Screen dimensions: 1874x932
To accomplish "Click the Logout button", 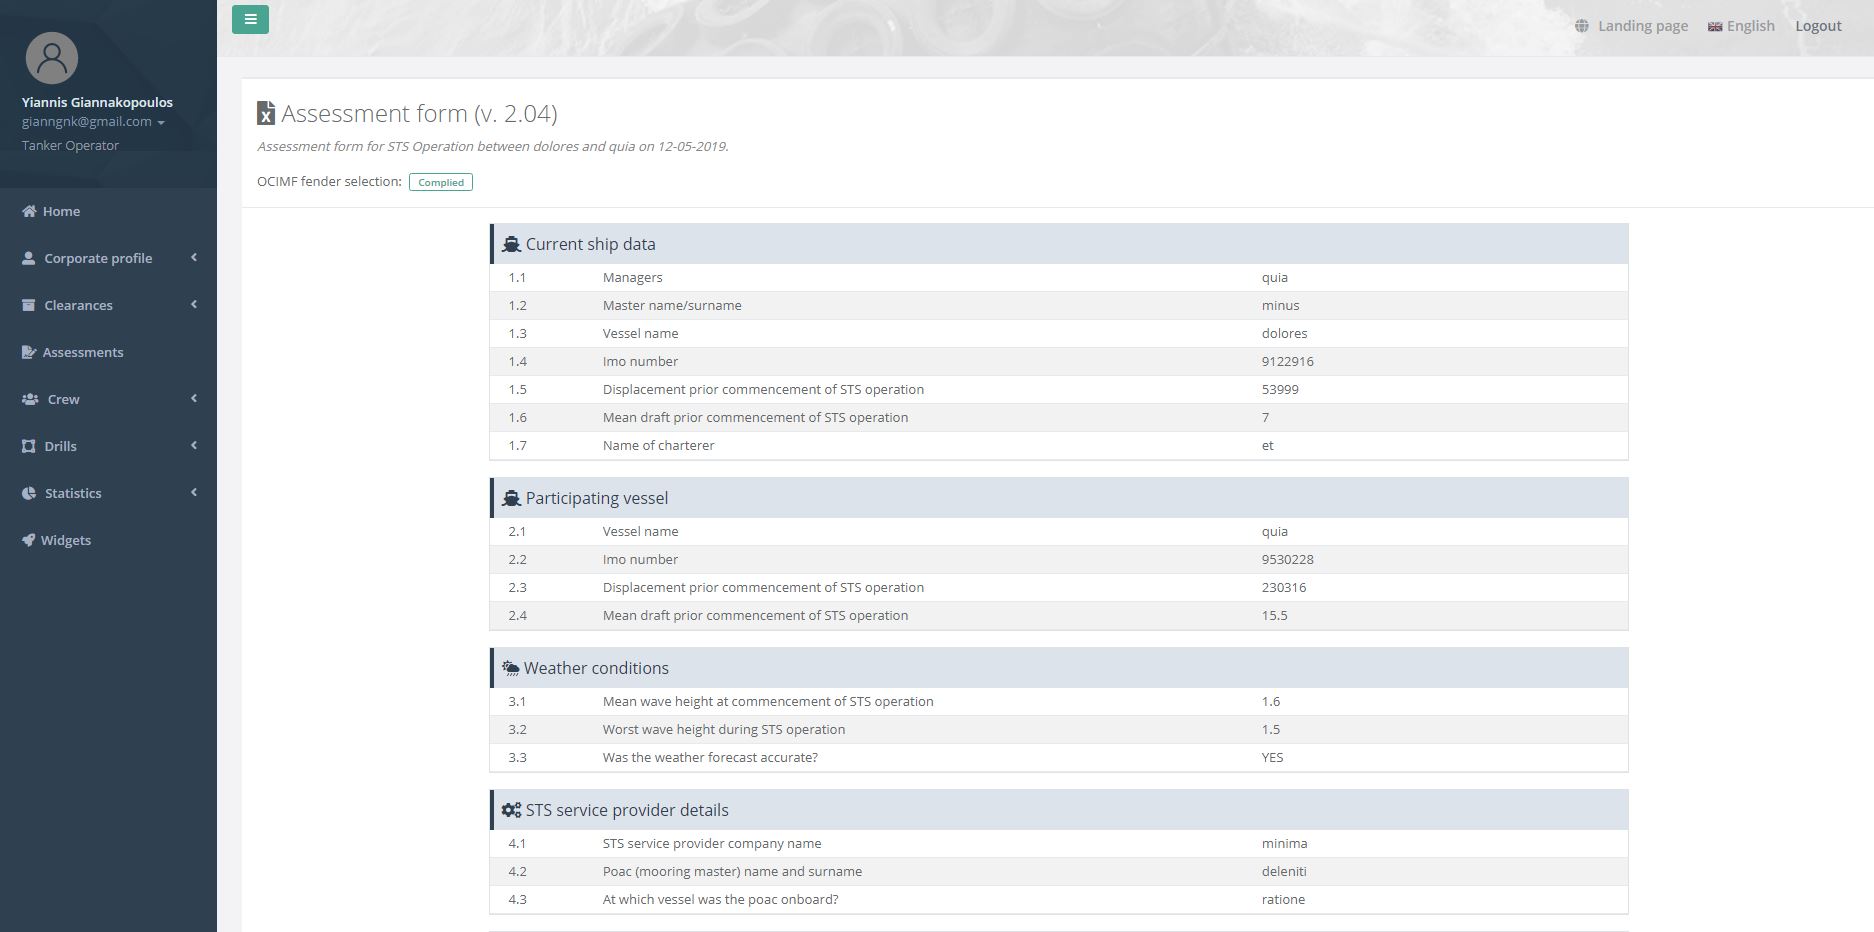I will [x=1818, y=25].
